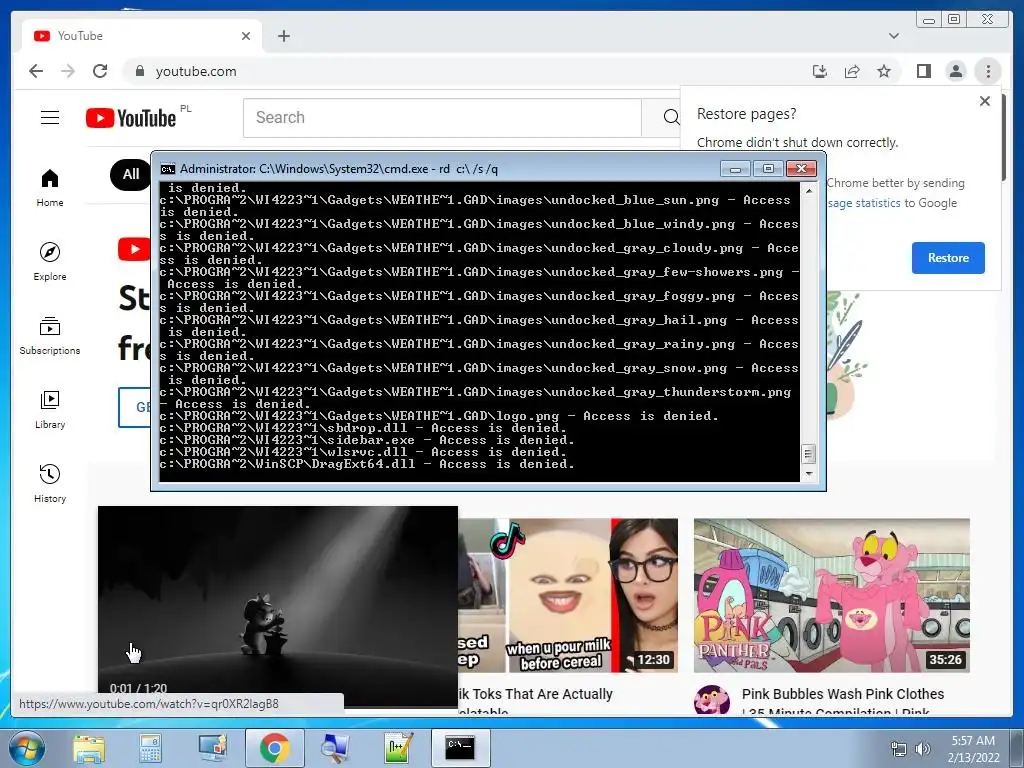
Task: Click the padlock site info icon
Action: click(139, 71)
